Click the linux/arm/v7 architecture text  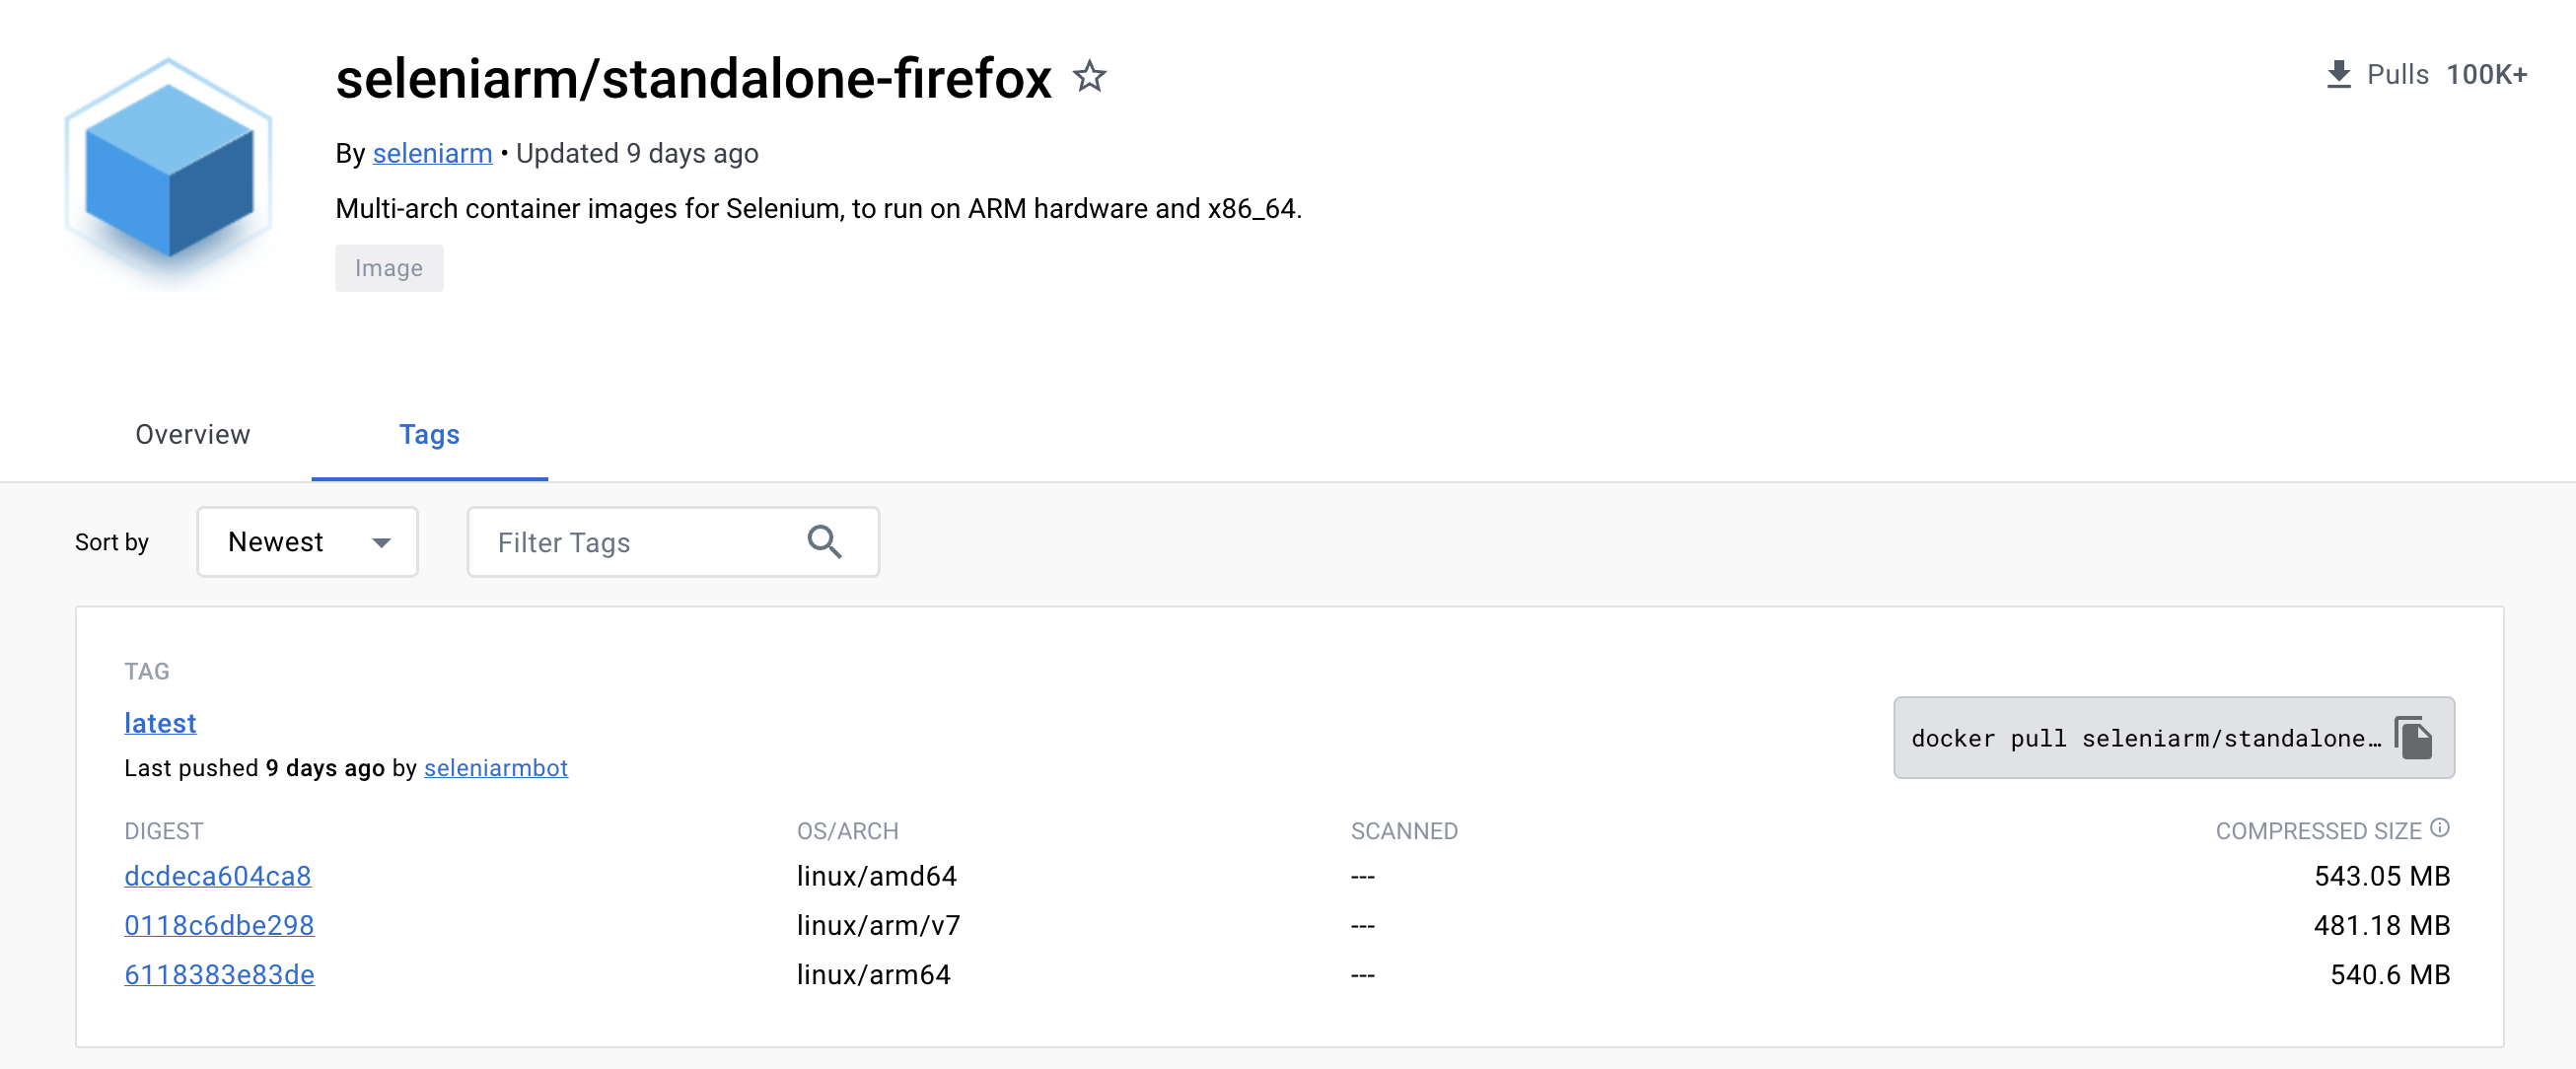pyautogui.click(x=878, y=925)
